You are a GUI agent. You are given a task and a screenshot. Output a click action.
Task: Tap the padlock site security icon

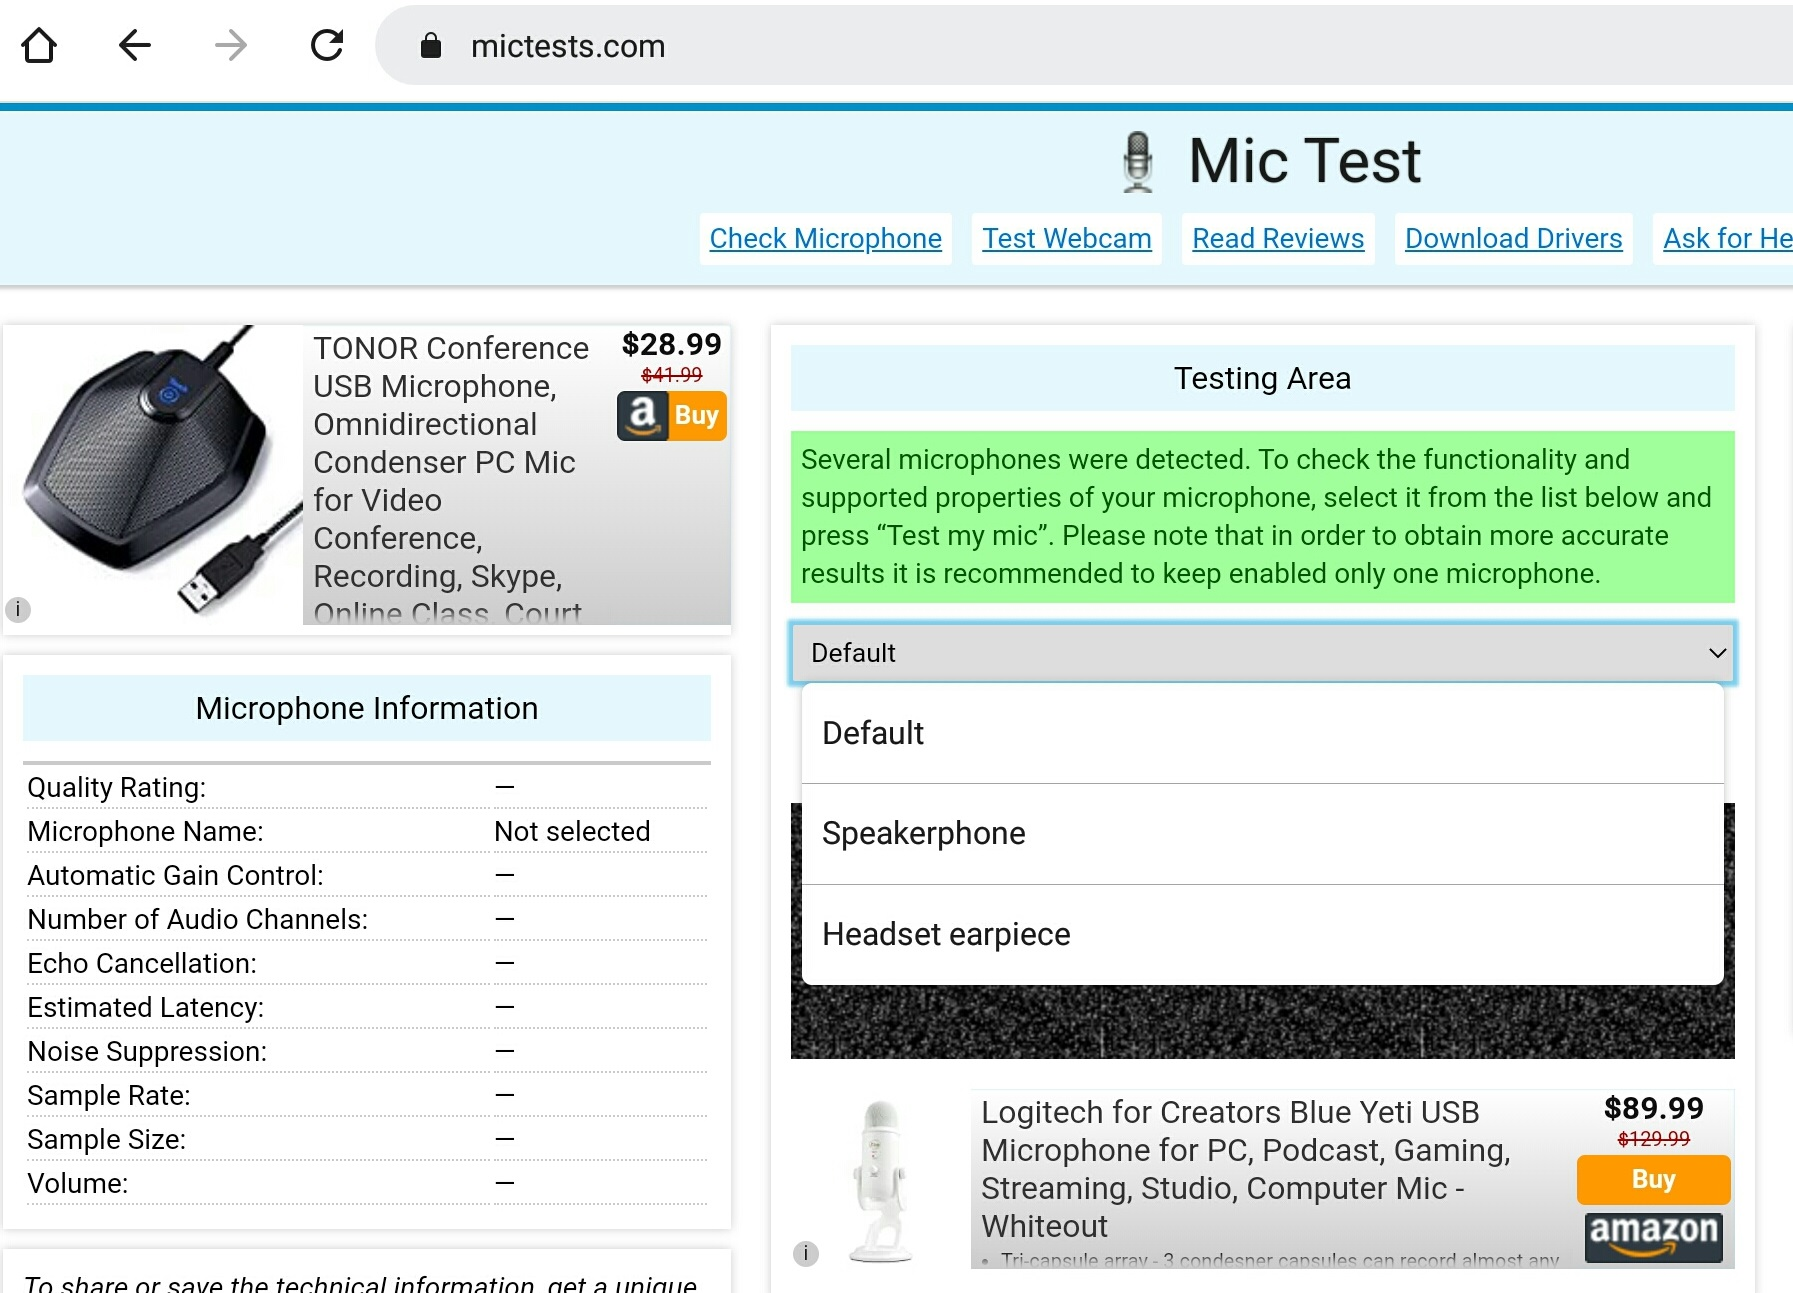[431, 45]
